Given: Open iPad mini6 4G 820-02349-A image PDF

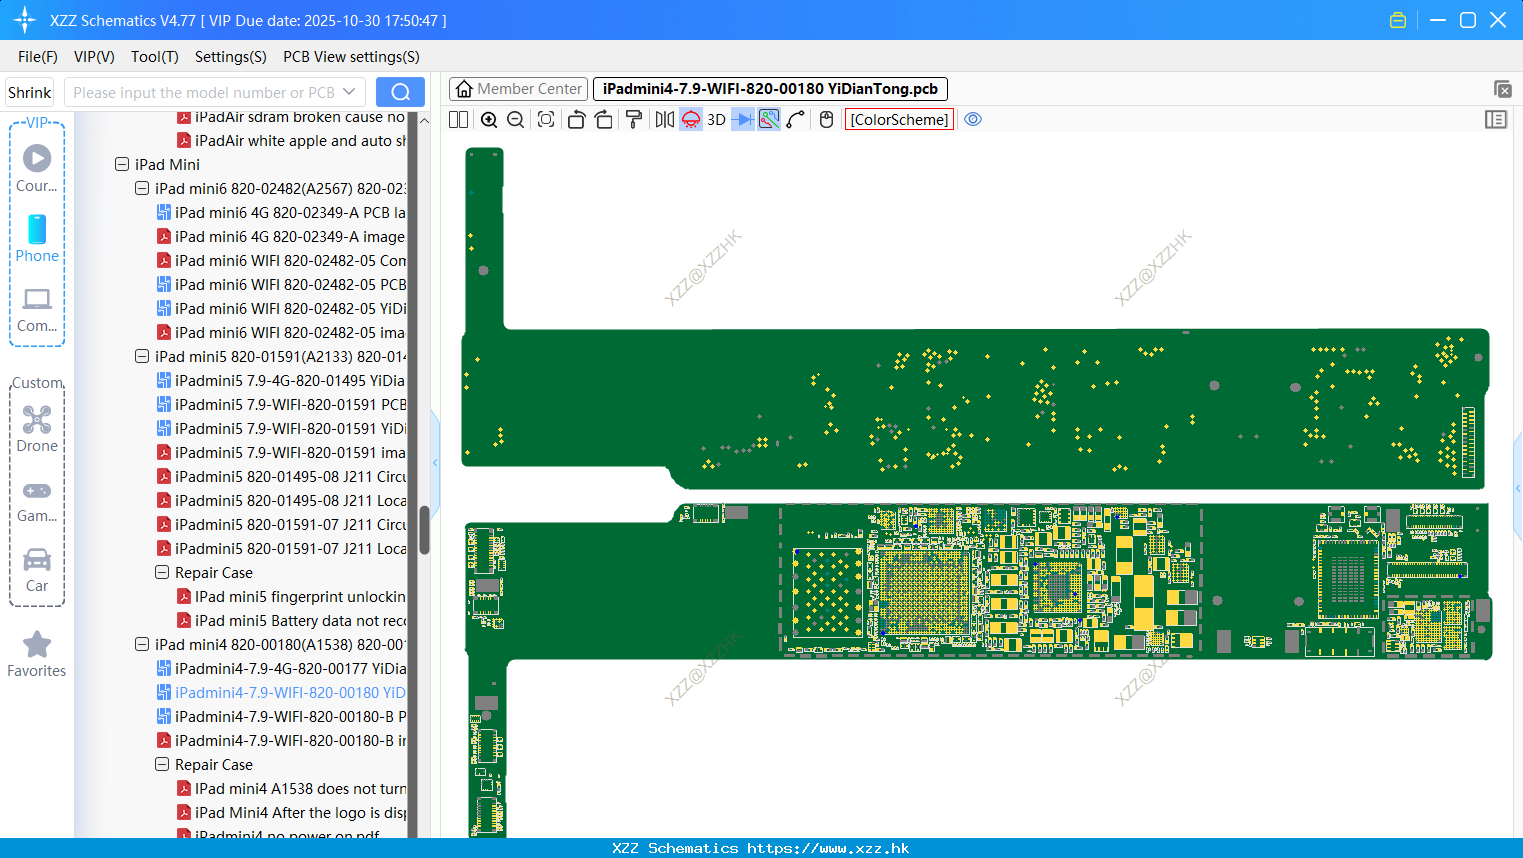Looking at the screenshot, I should pyautogui.click(x=282, y=236).
